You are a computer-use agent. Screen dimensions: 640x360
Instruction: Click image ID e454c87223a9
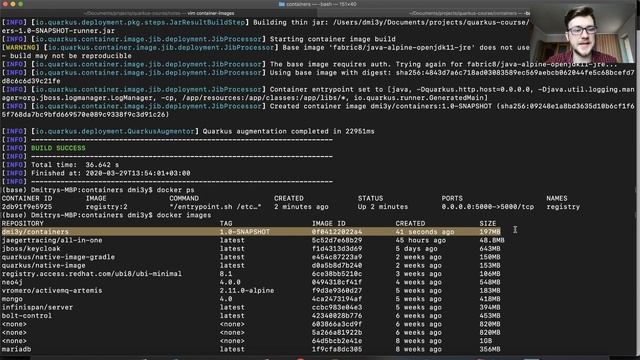tap(337, 257)
